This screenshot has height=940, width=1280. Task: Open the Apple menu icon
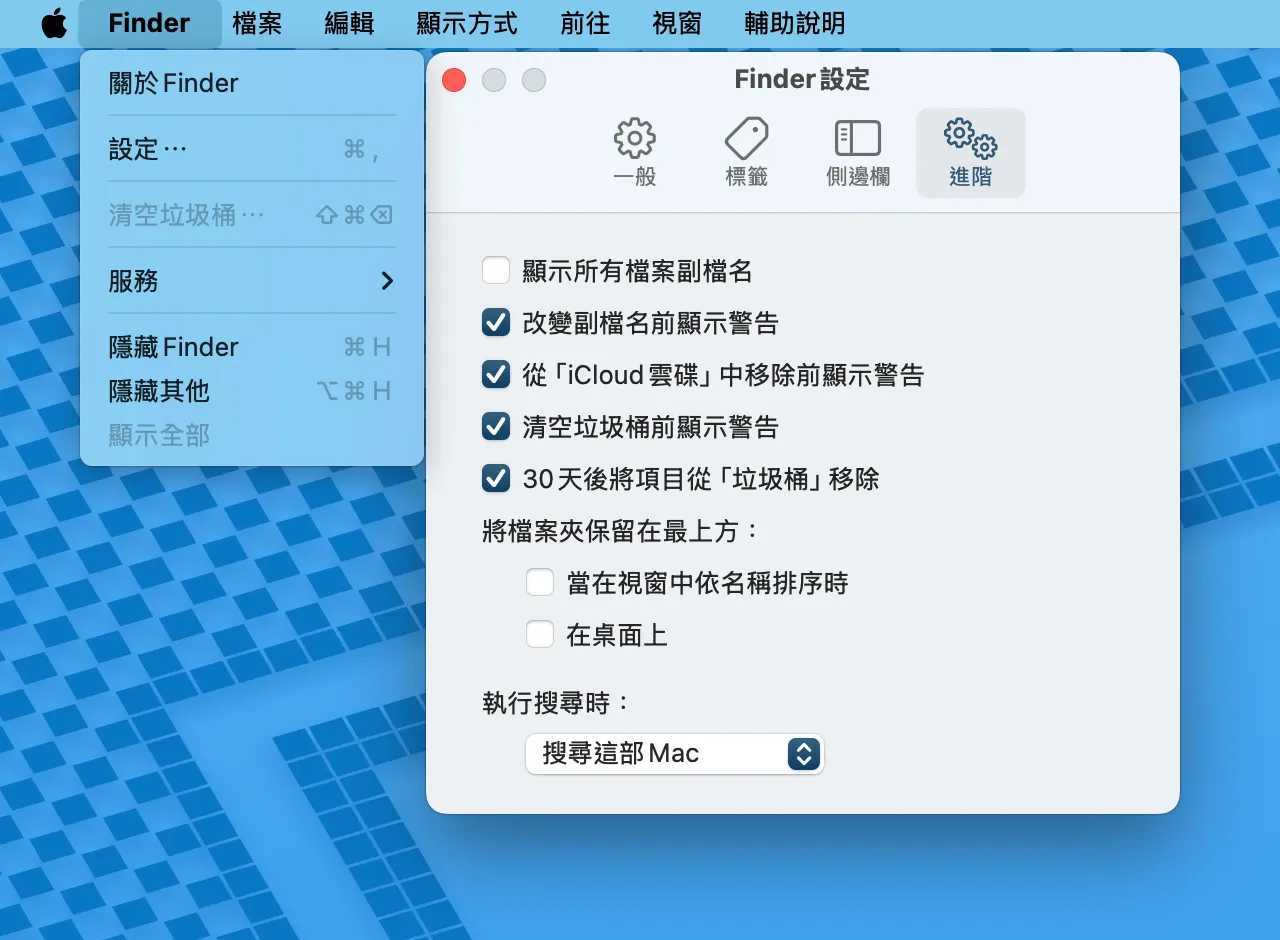(x=54, y=23)
